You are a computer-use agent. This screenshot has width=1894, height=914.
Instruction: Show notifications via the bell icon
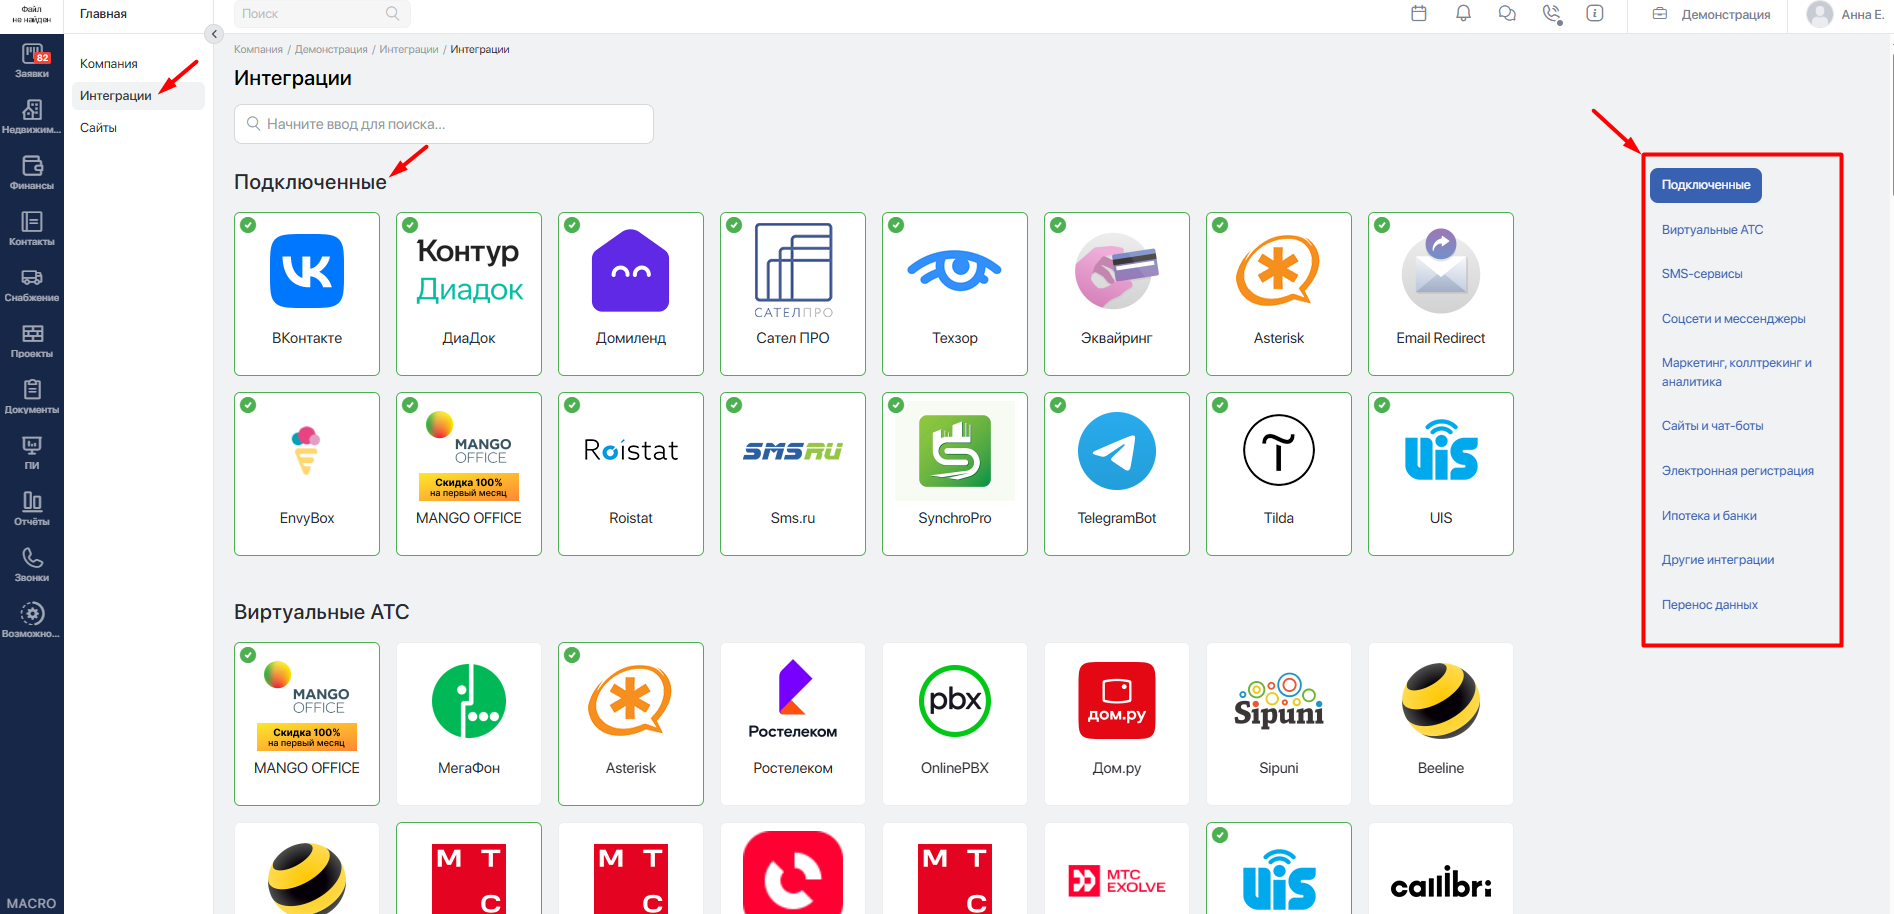(x=1463, y=14)
